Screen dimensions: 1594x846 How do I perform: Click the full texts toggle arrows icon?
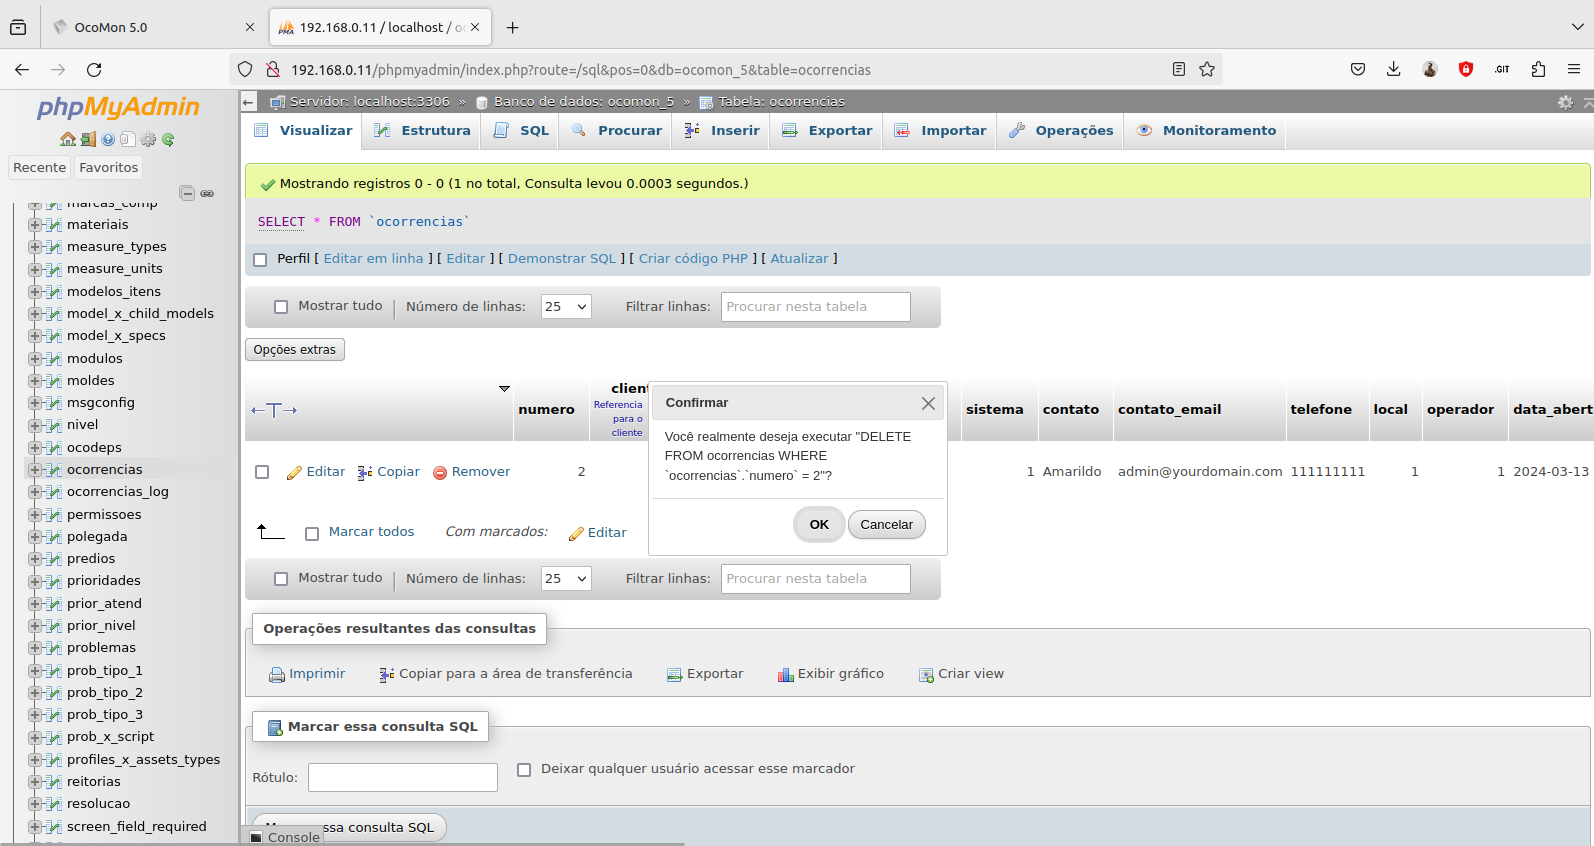(x=274, y=410)
